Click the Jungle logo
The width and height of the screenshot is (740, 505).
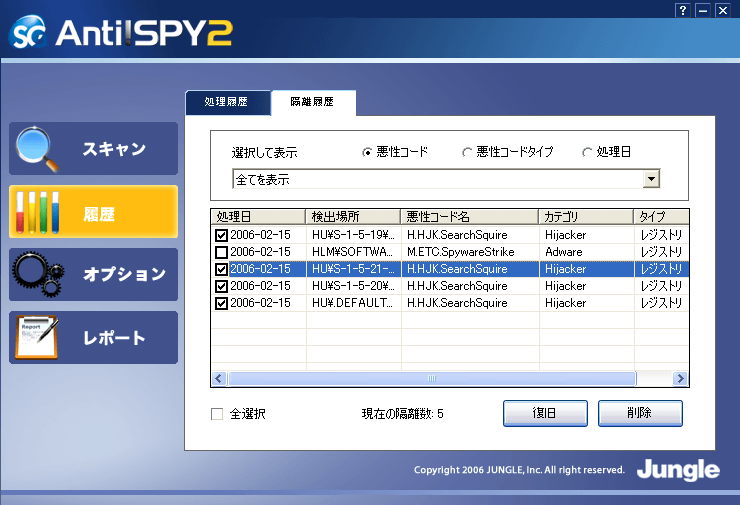coord(678,470)
